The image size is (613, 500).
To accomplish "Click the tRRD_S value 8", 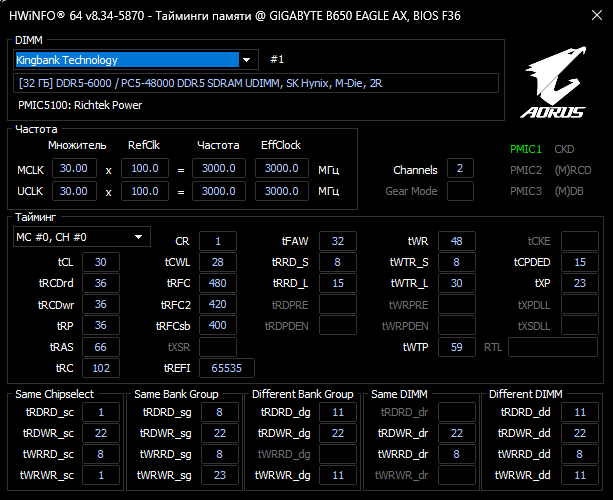I will click(x=338, y=262).
